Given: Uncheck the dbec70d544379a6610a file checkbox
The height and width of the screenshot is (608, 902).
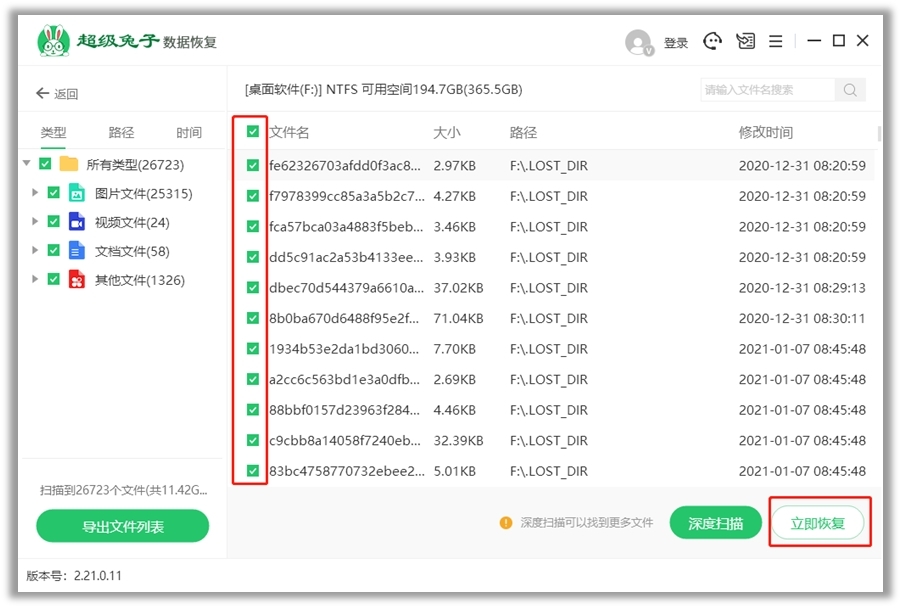Looking at the screenshot, I should tap(253, 288).
